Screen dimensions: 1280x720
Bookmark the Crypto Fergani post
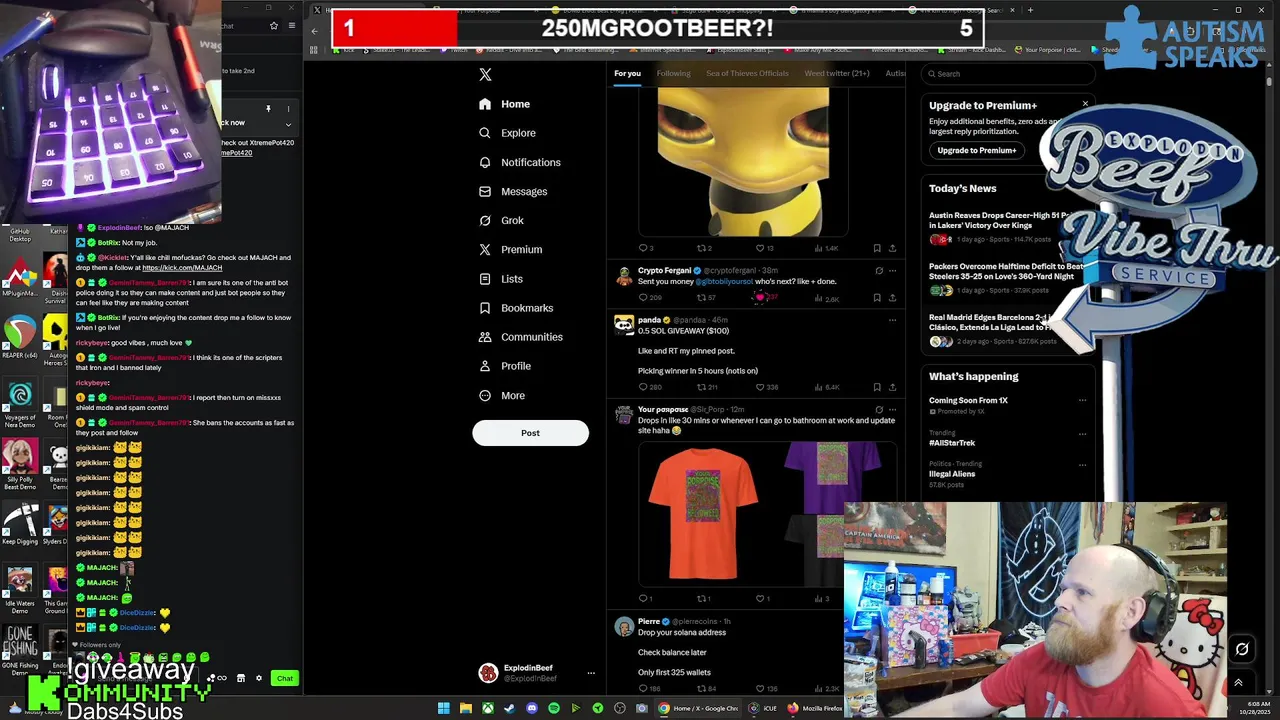[x=877, y=297]
